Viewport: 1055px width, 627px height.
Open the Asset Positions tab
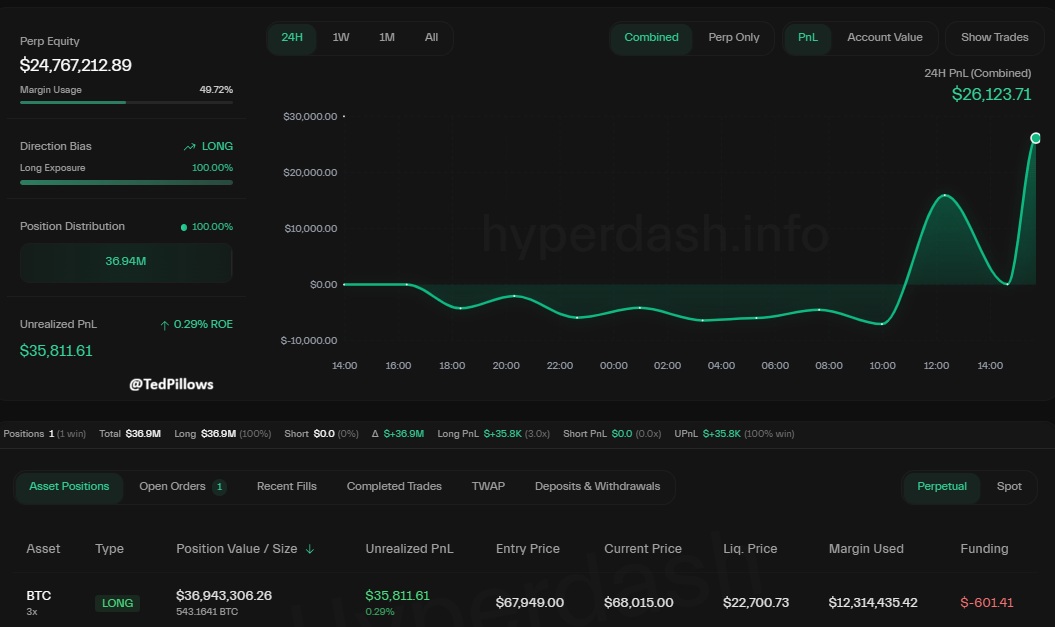tap(69, 486)
